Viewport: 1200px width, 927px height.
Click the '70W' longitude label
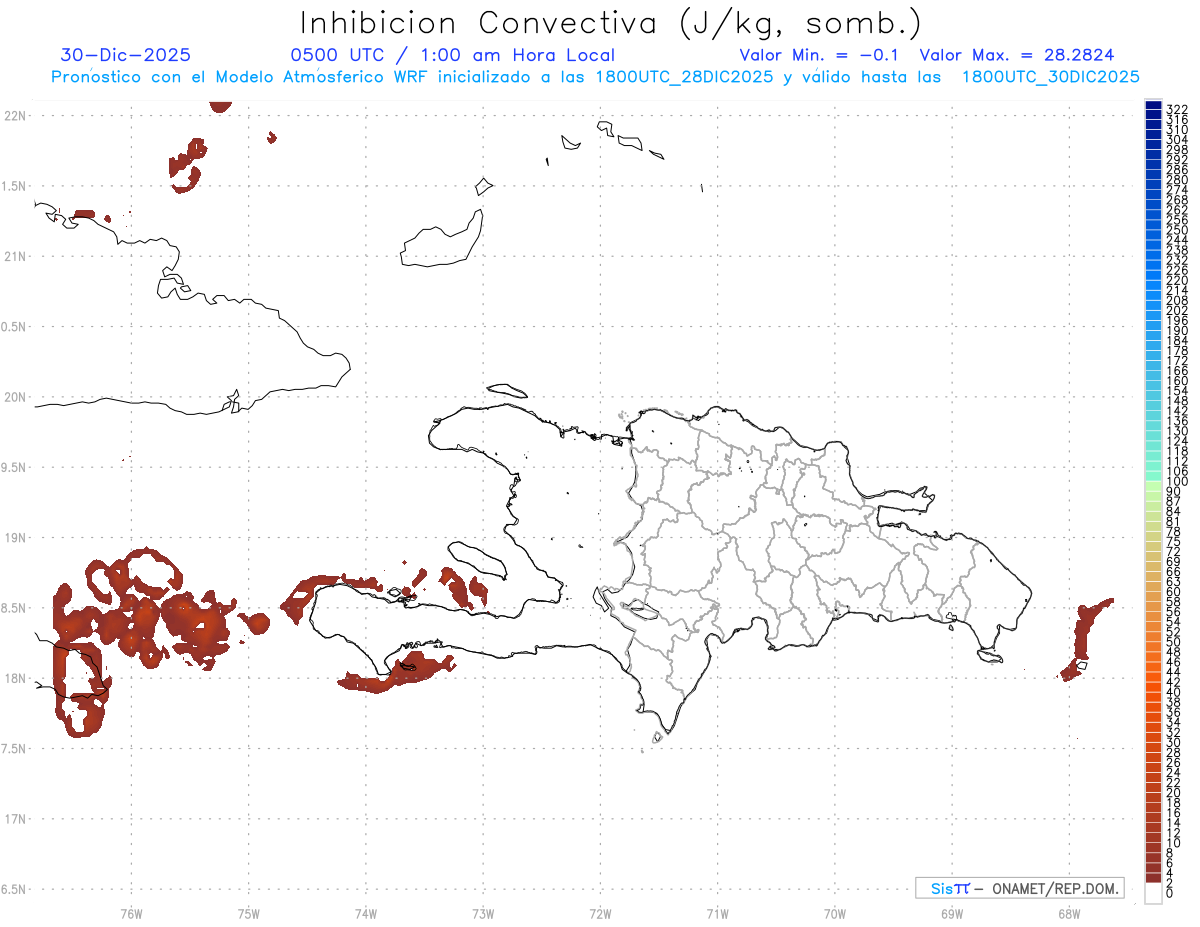834,913
